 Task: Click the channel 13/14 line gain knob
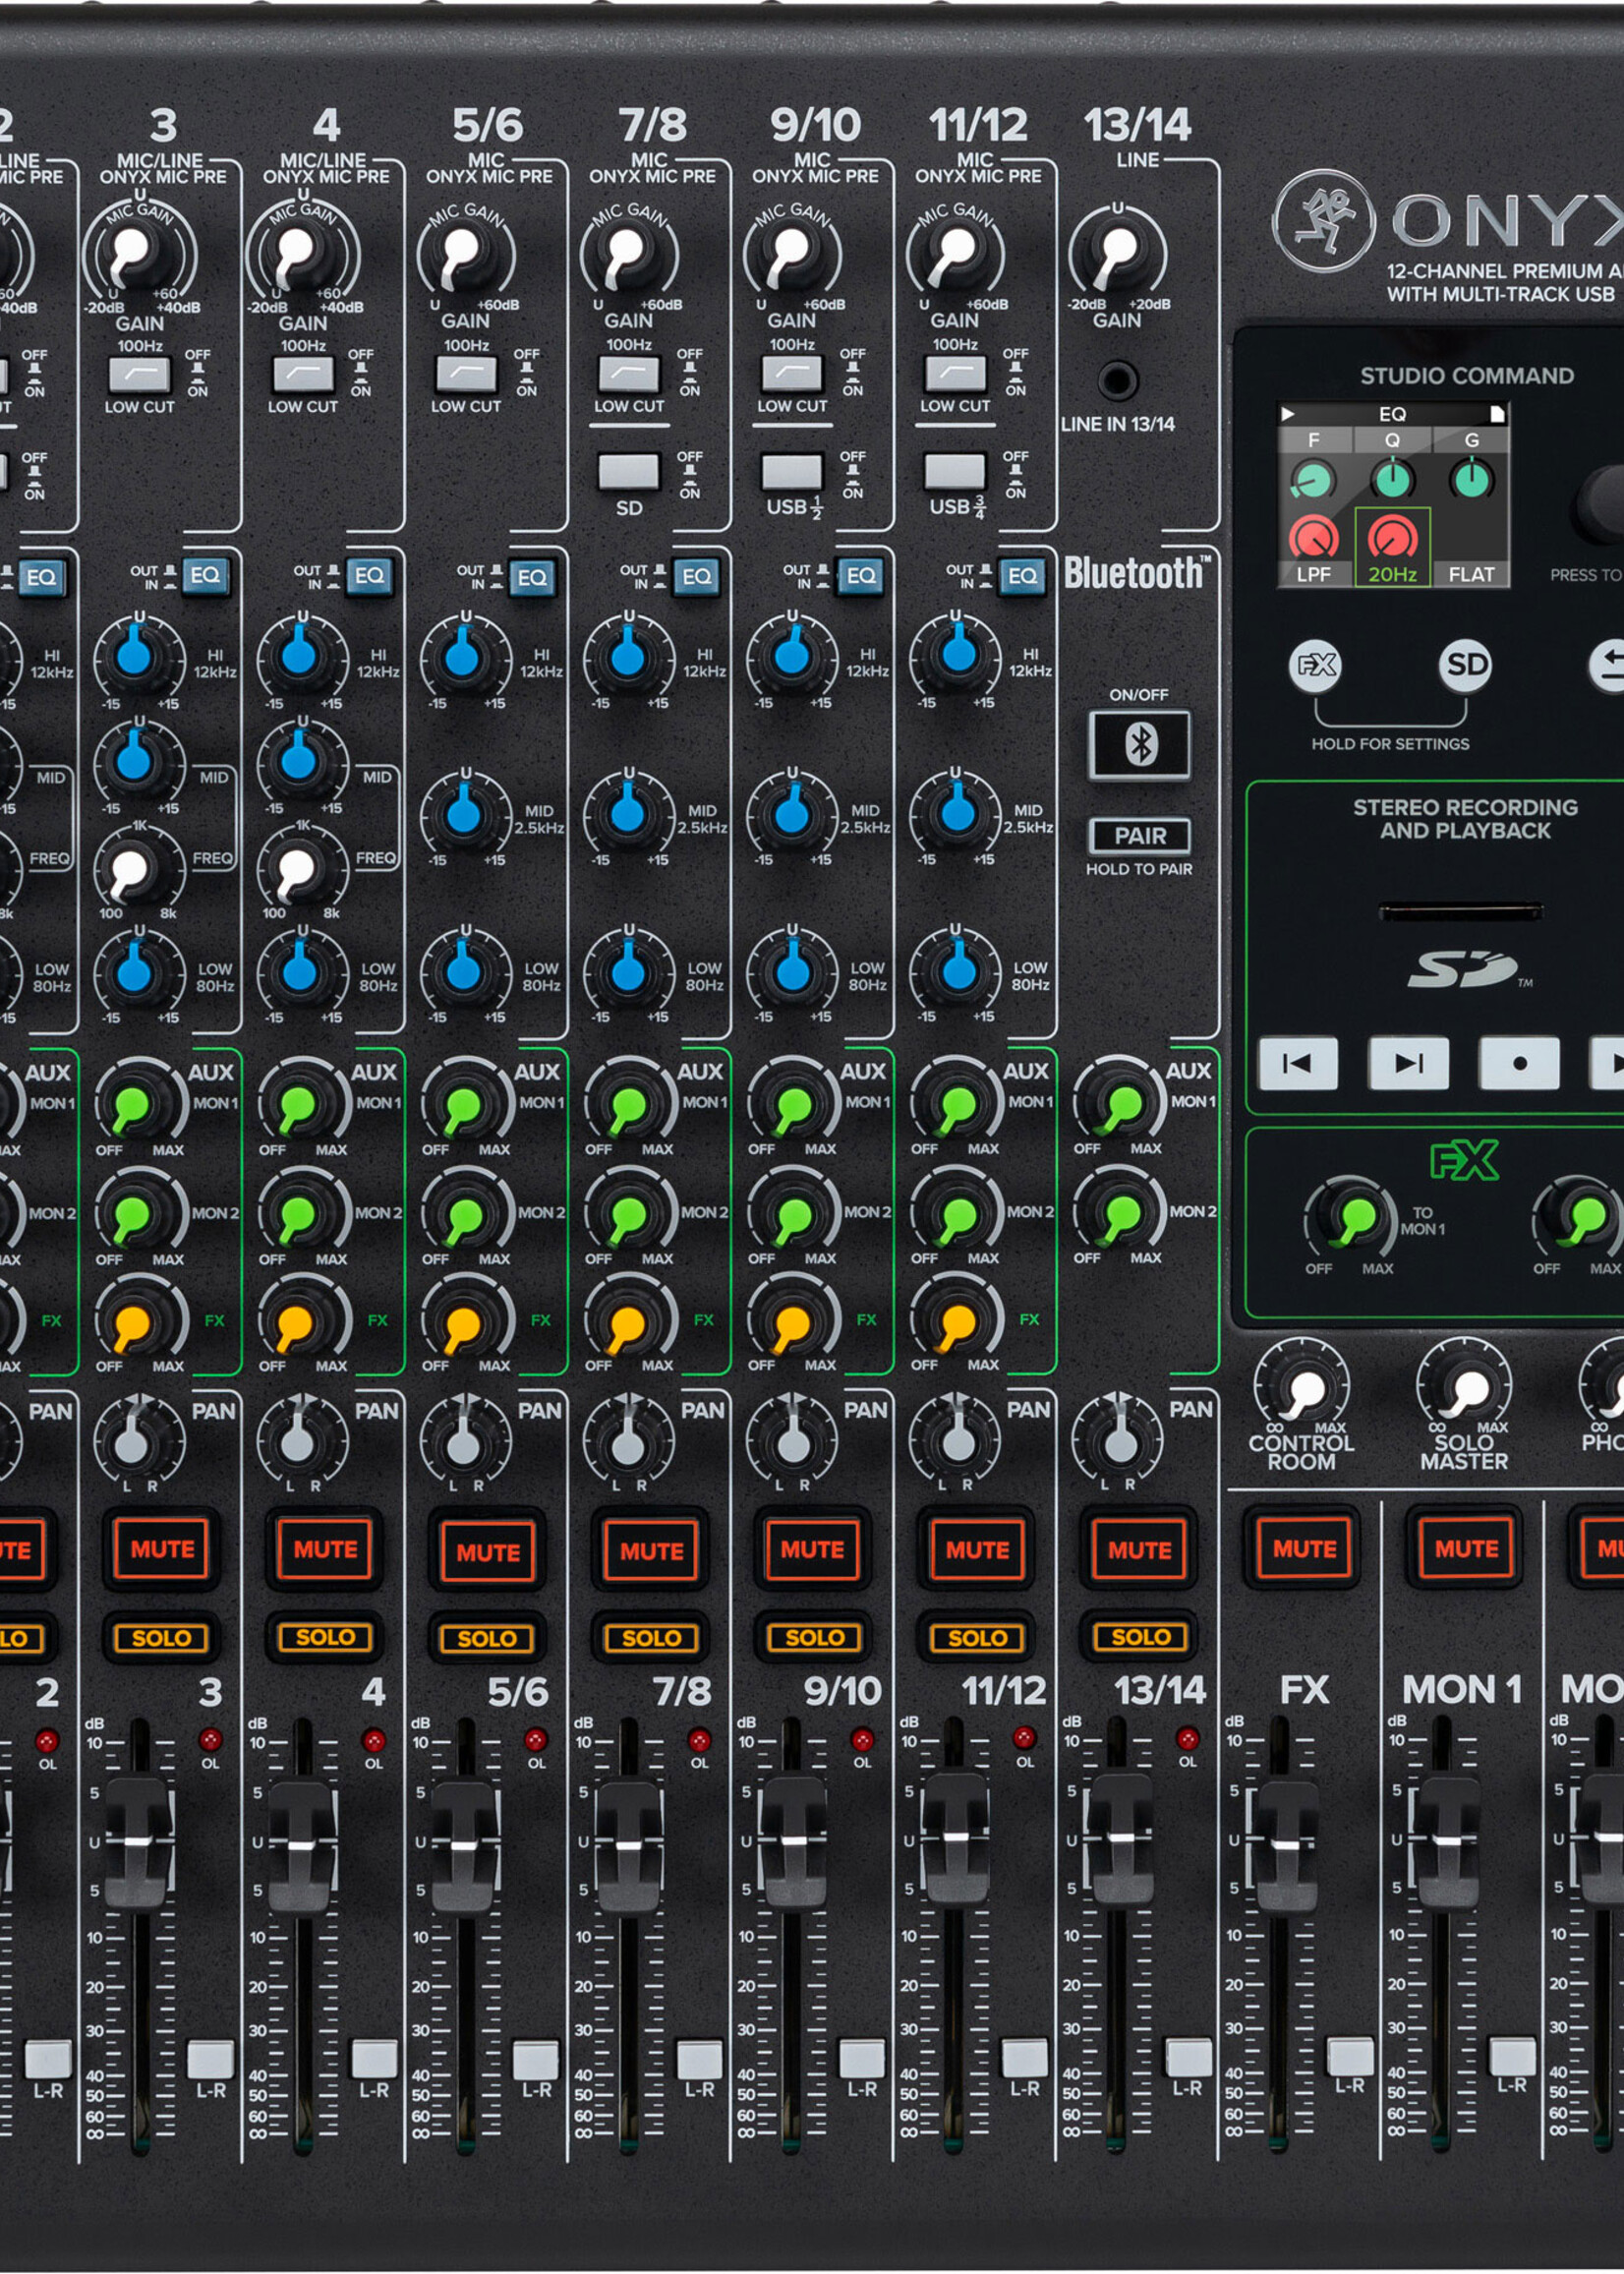tap(1117, 252)
